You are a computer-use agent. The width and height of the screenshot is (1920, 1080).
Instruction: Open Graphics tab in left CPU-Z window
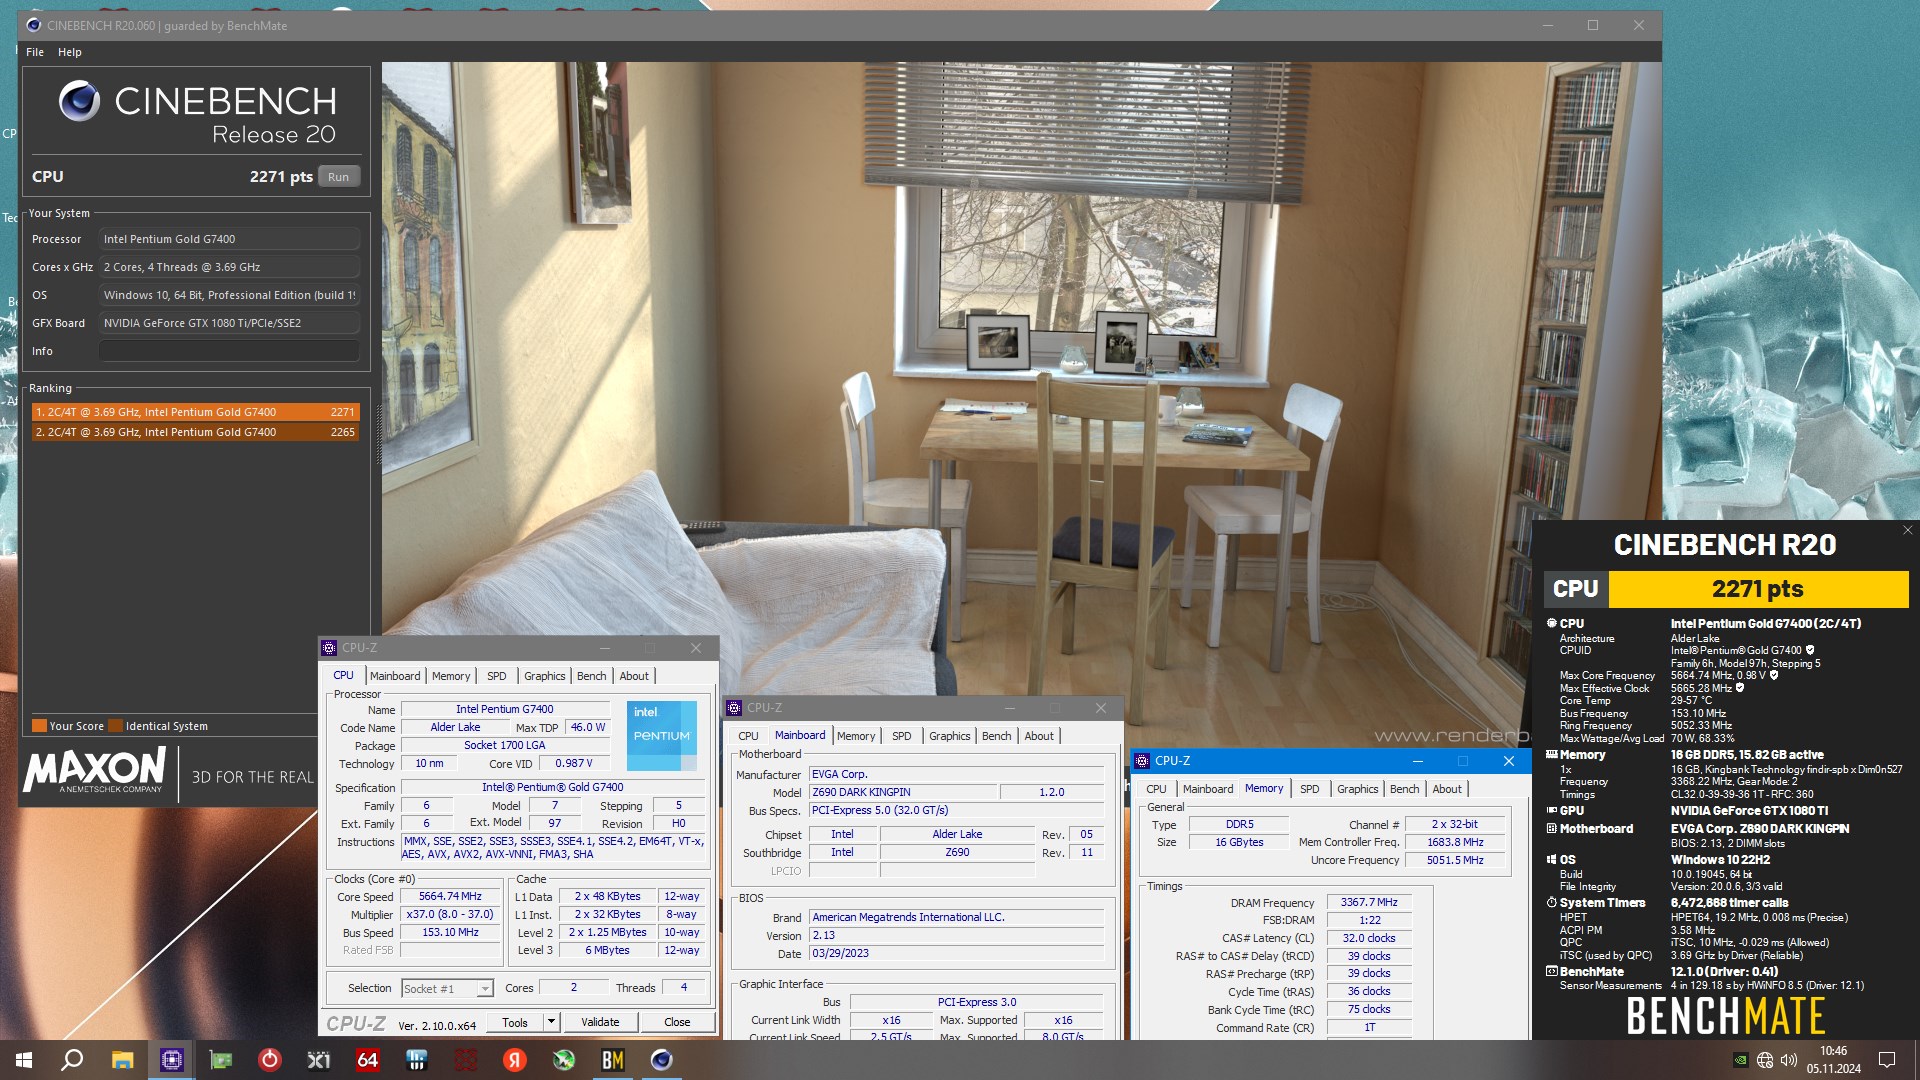[x=545, y=676]
